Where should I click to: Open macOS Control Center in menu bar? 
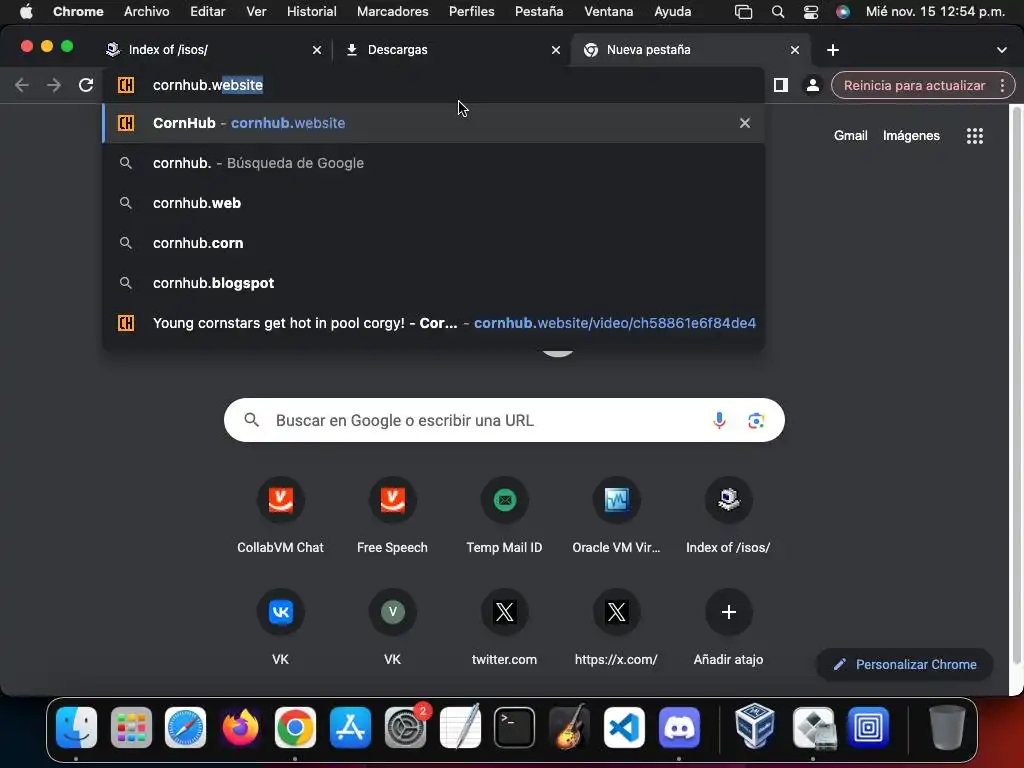click(x=810, y=12)
